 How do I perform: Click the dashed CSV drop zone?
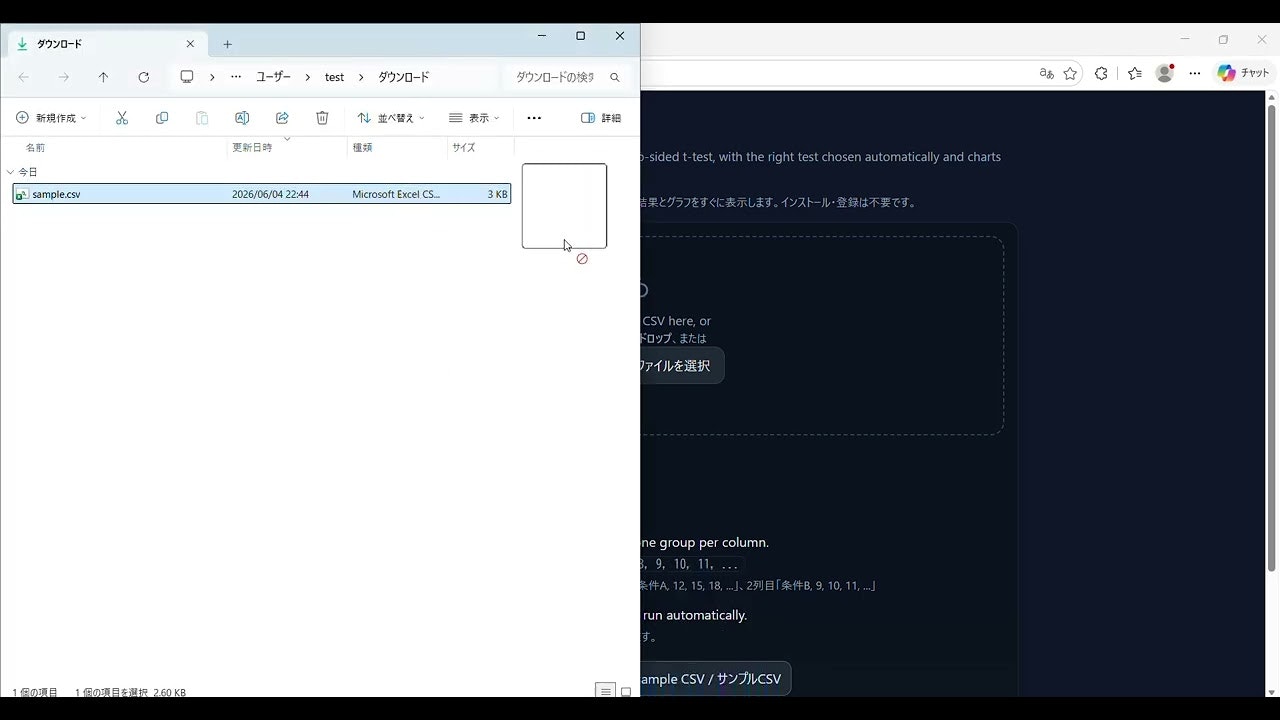(822, 335)
